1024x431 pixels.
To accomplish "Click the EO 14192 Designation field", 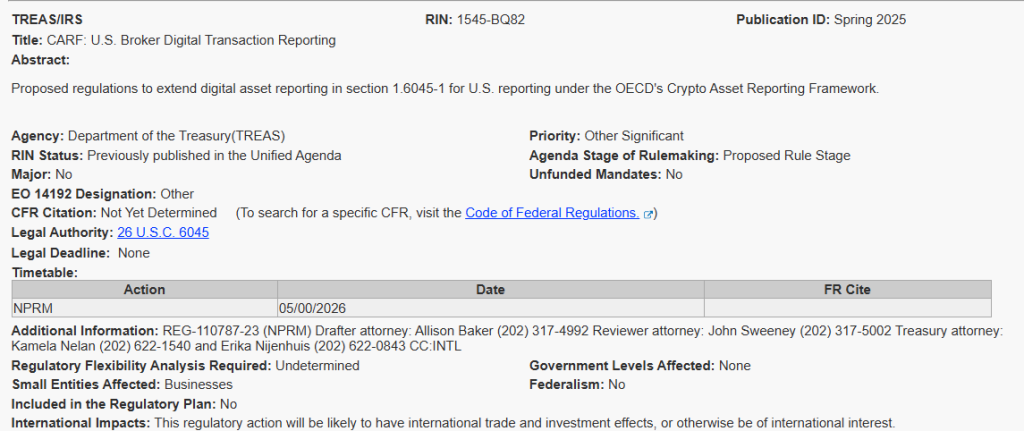I will (x=103, y=194).
